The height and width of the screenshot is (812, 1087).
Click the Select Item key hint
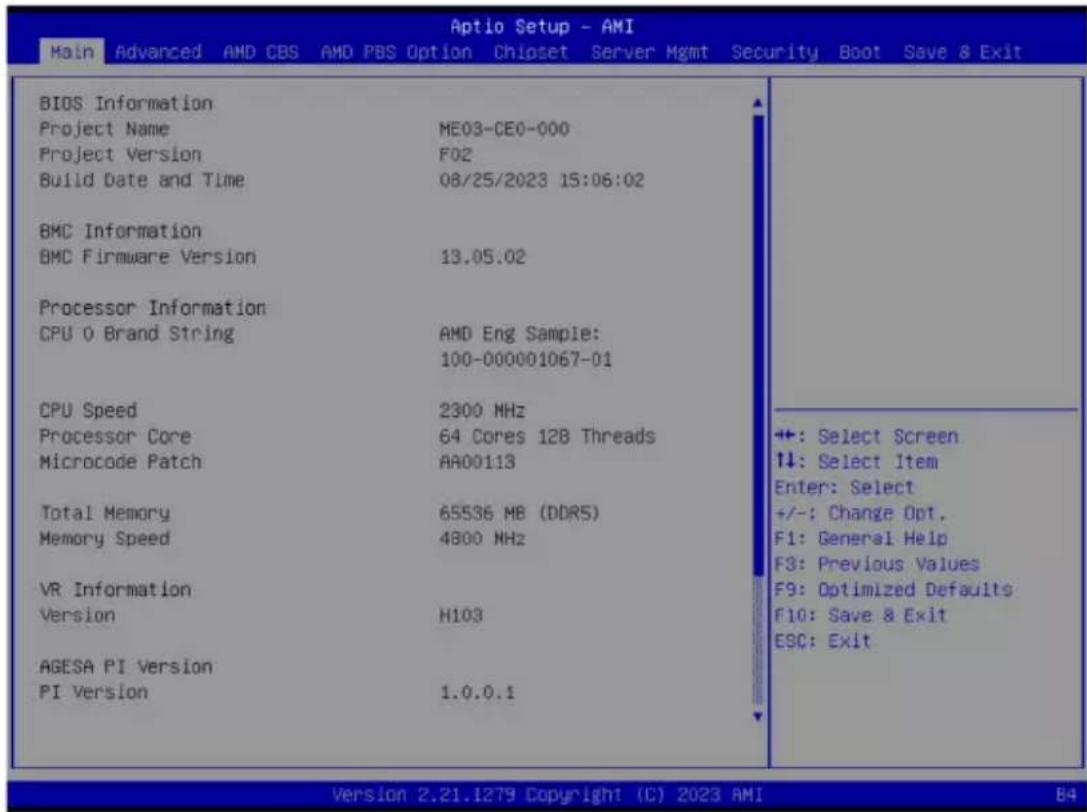[x=856, y=462]
